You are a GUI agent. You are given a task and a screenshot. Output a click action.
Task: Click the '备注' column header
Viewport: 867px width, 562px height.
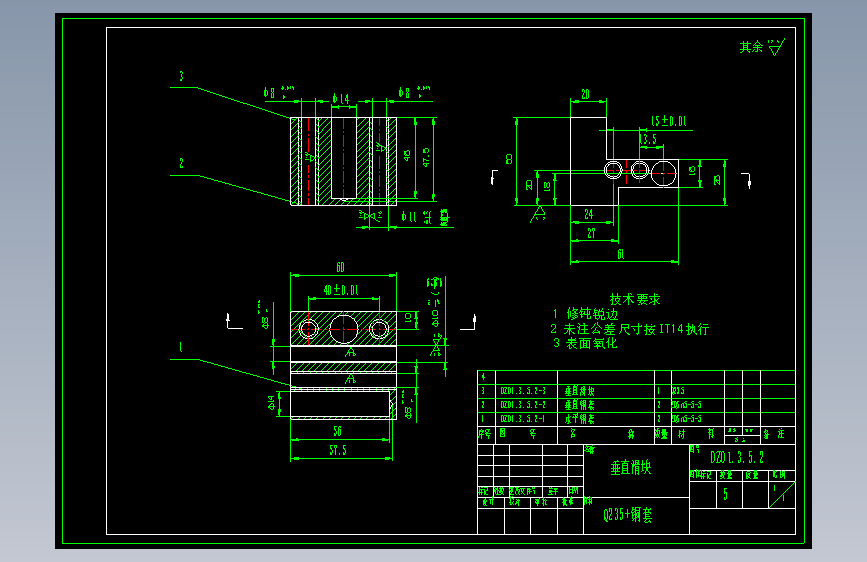tap(774, 434)
